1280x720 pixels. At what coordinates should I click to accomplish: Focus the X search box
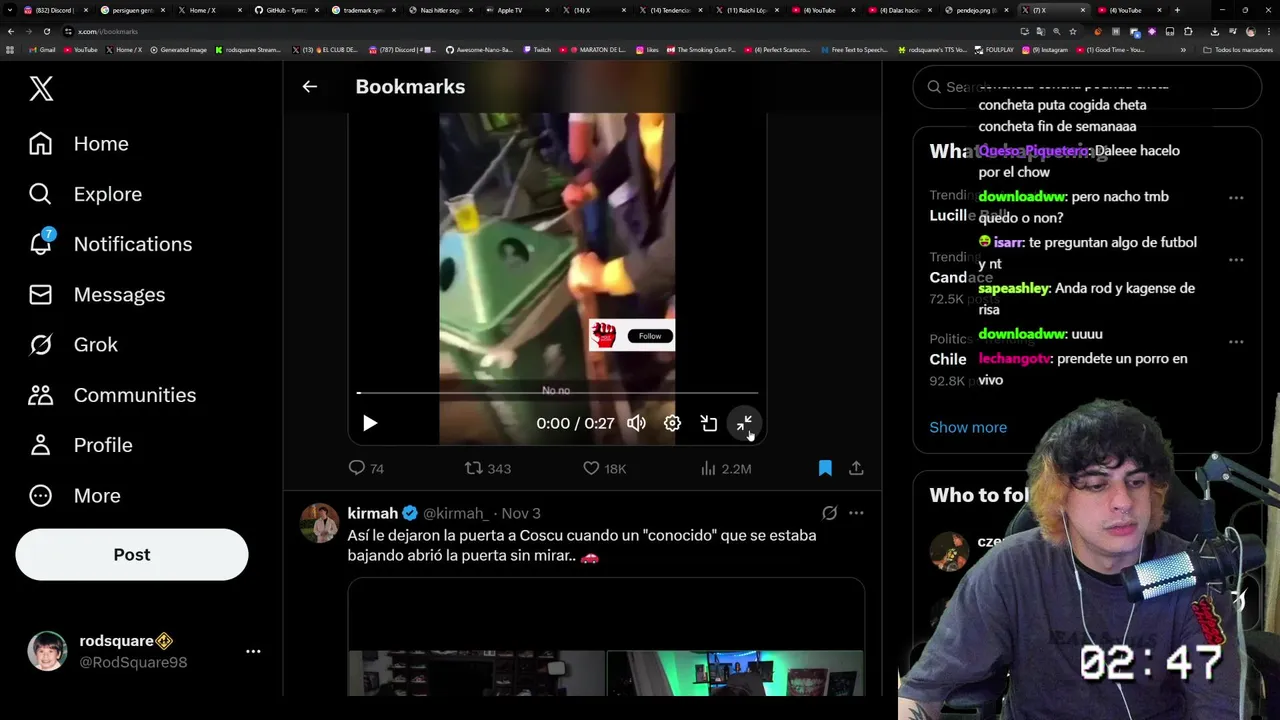[x=1087, y=87]
